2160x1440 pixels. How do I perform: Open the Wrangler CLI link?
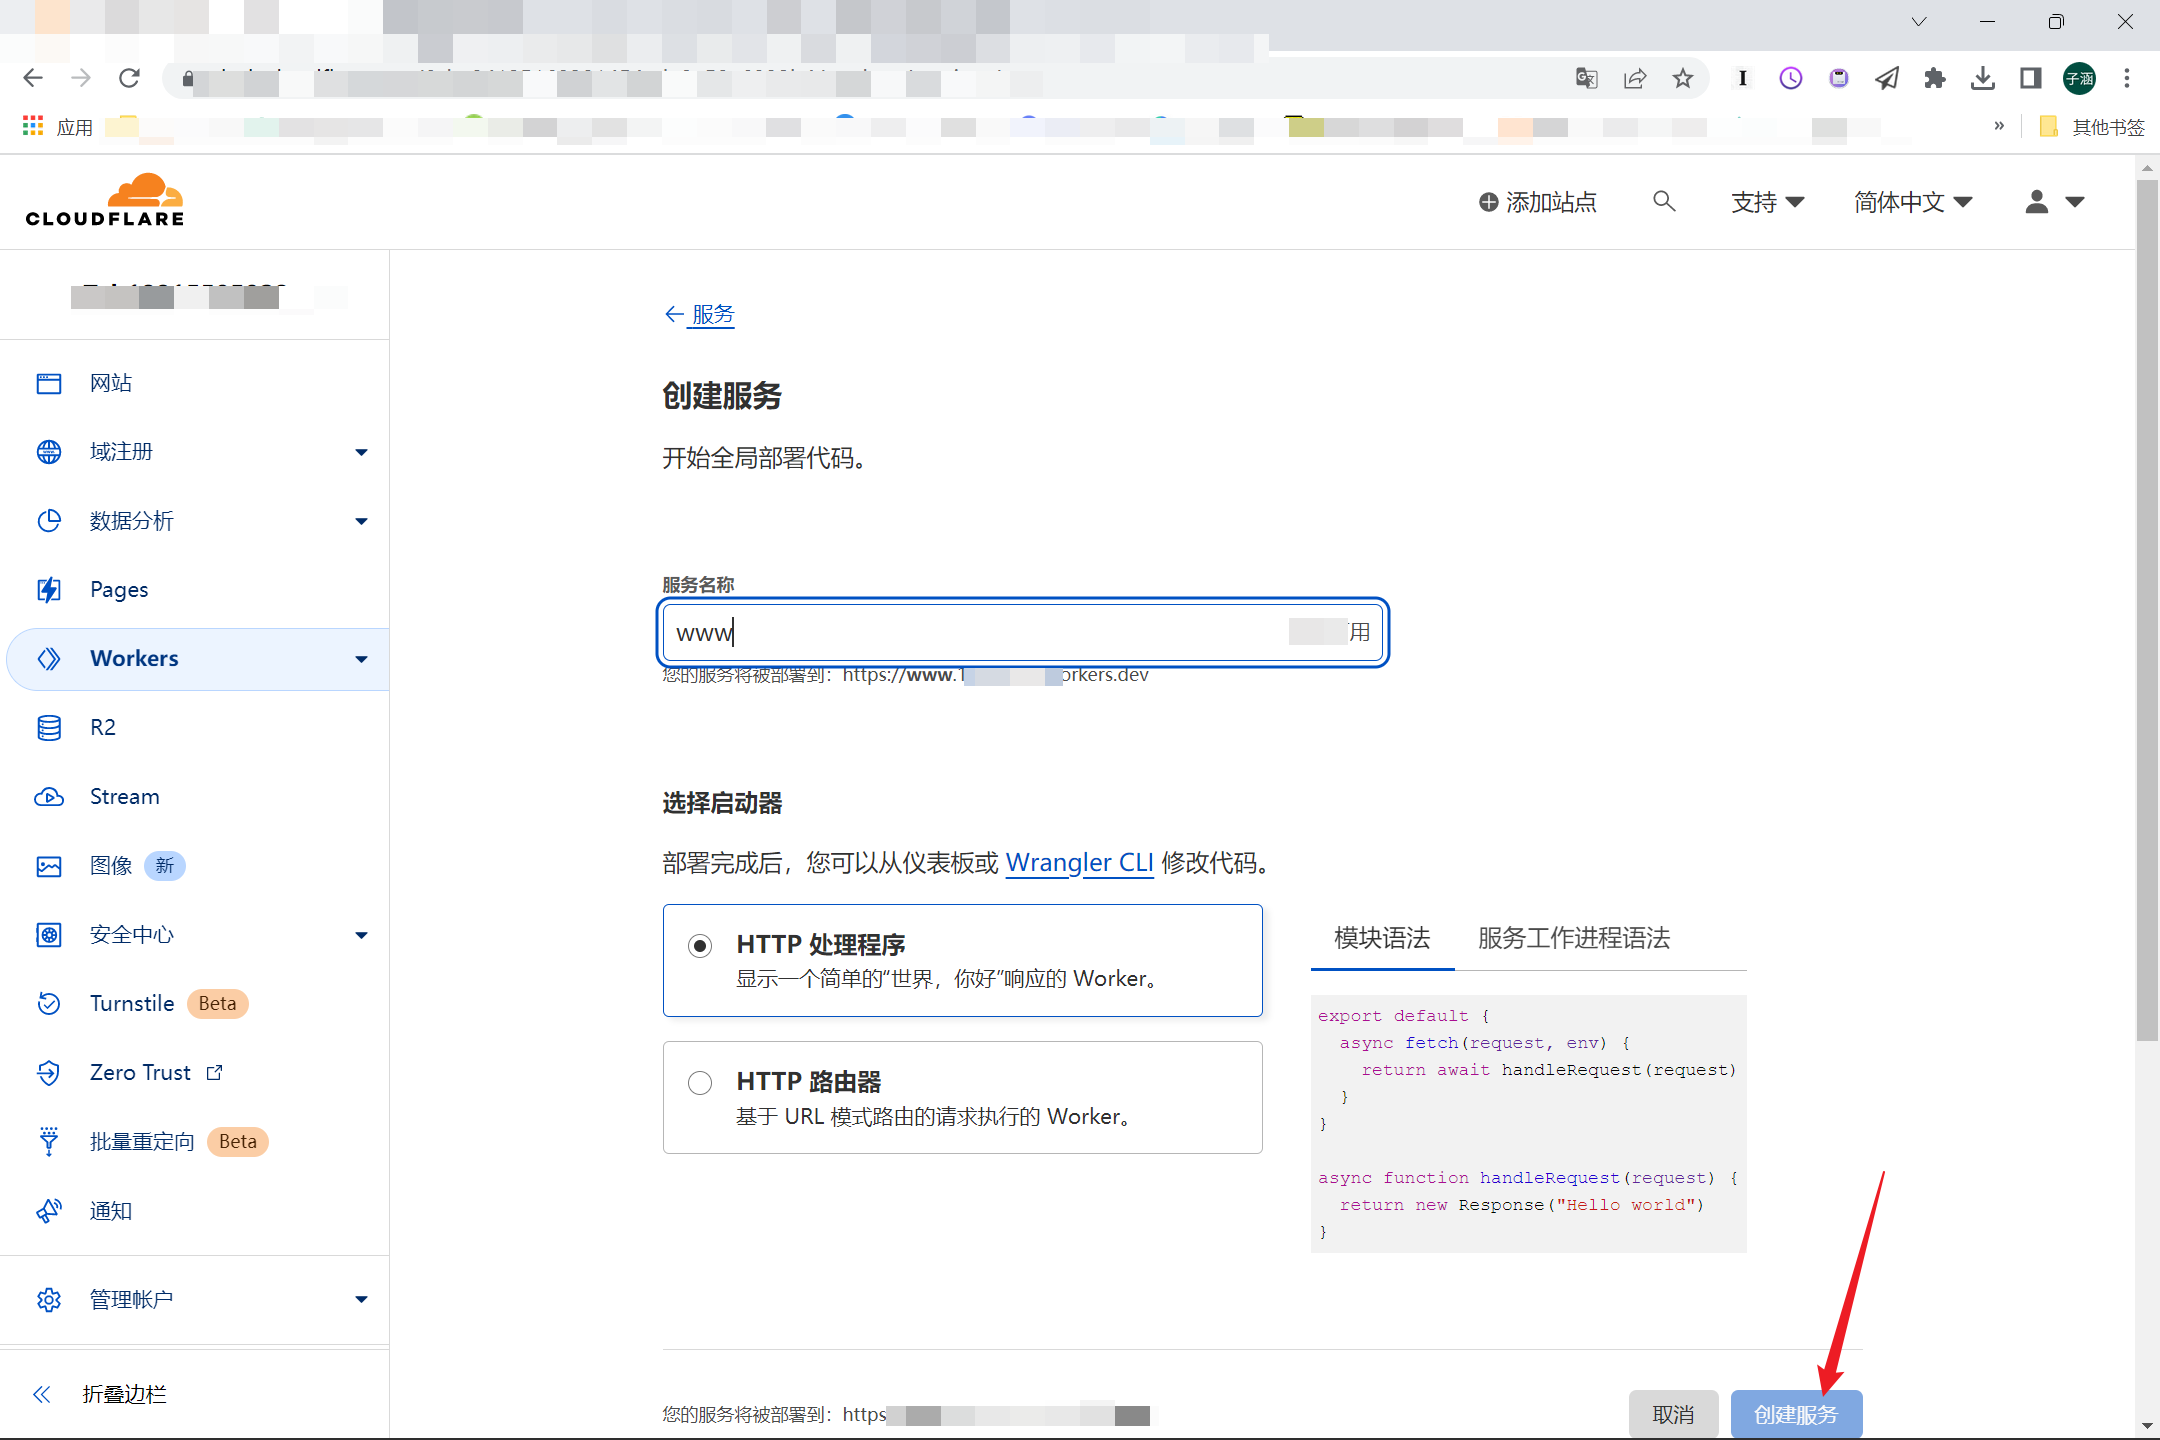pyautogui.click(x=1079, y=862)
